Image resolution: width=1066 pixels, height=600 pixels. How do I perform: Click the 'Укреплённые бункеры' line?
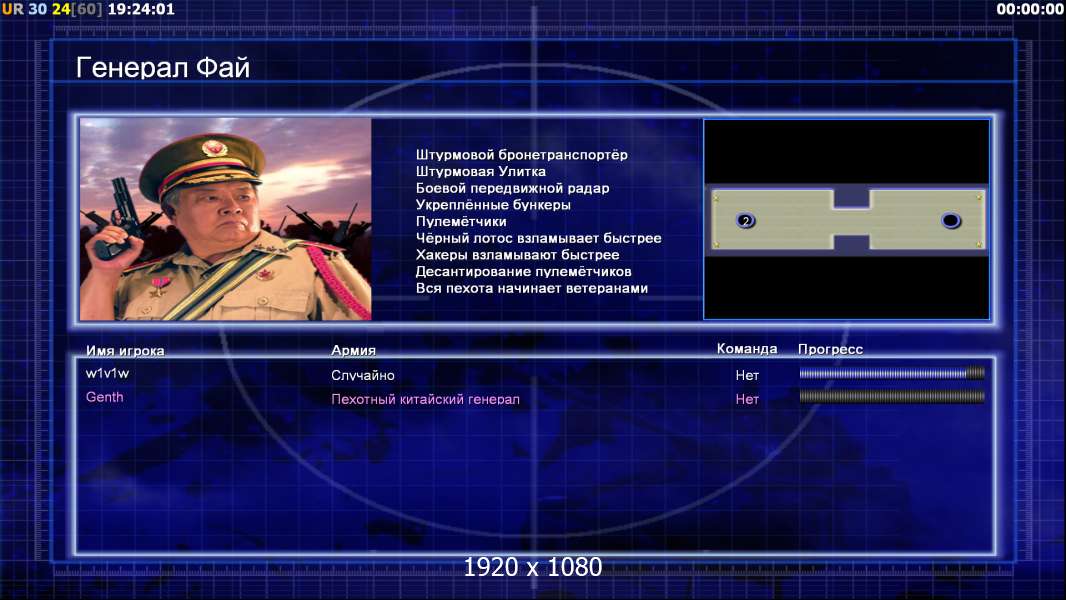tap(493, 205)
